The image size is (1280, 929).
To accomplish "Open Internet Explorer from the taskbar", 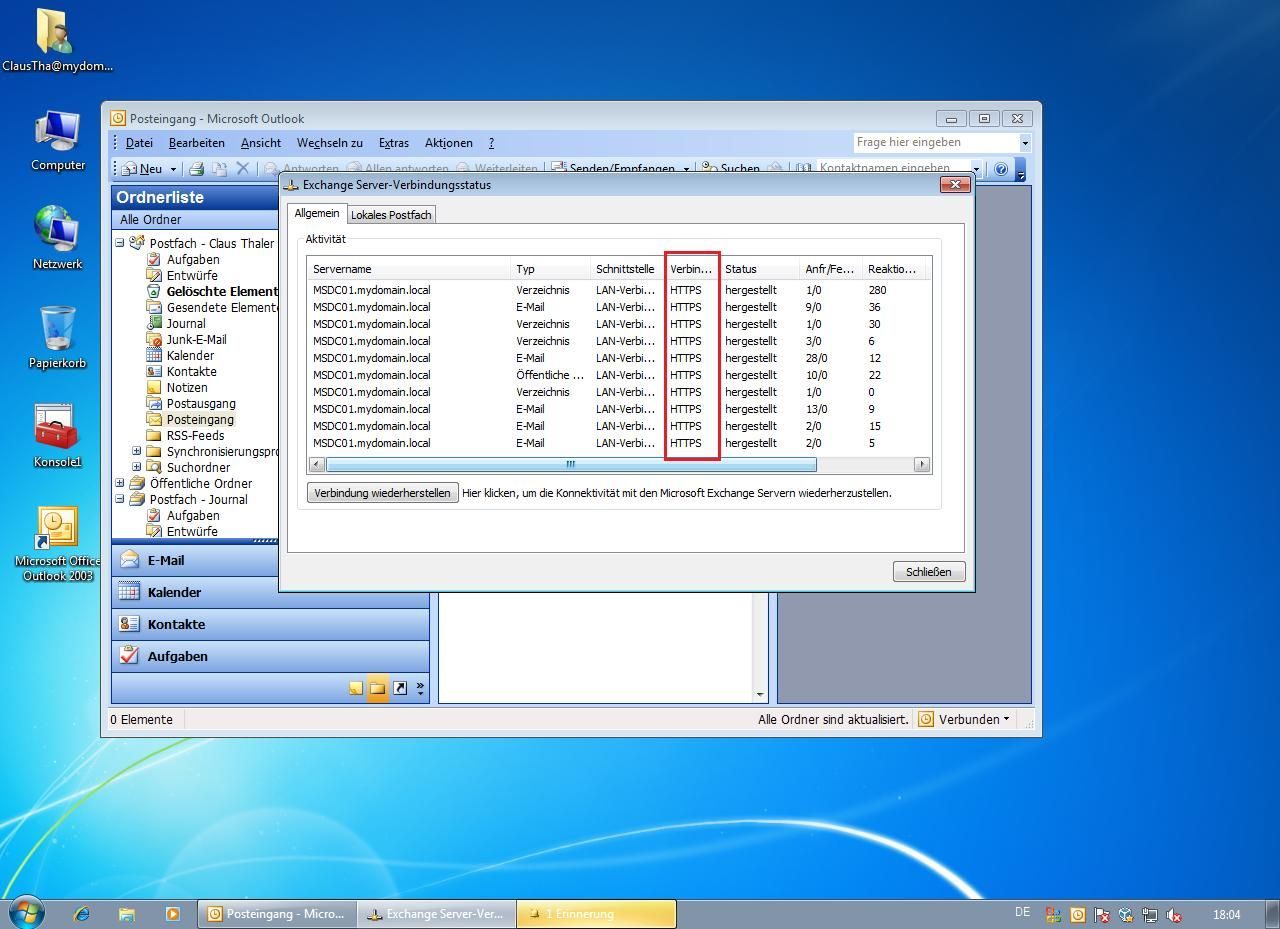I will pos(82,914).
